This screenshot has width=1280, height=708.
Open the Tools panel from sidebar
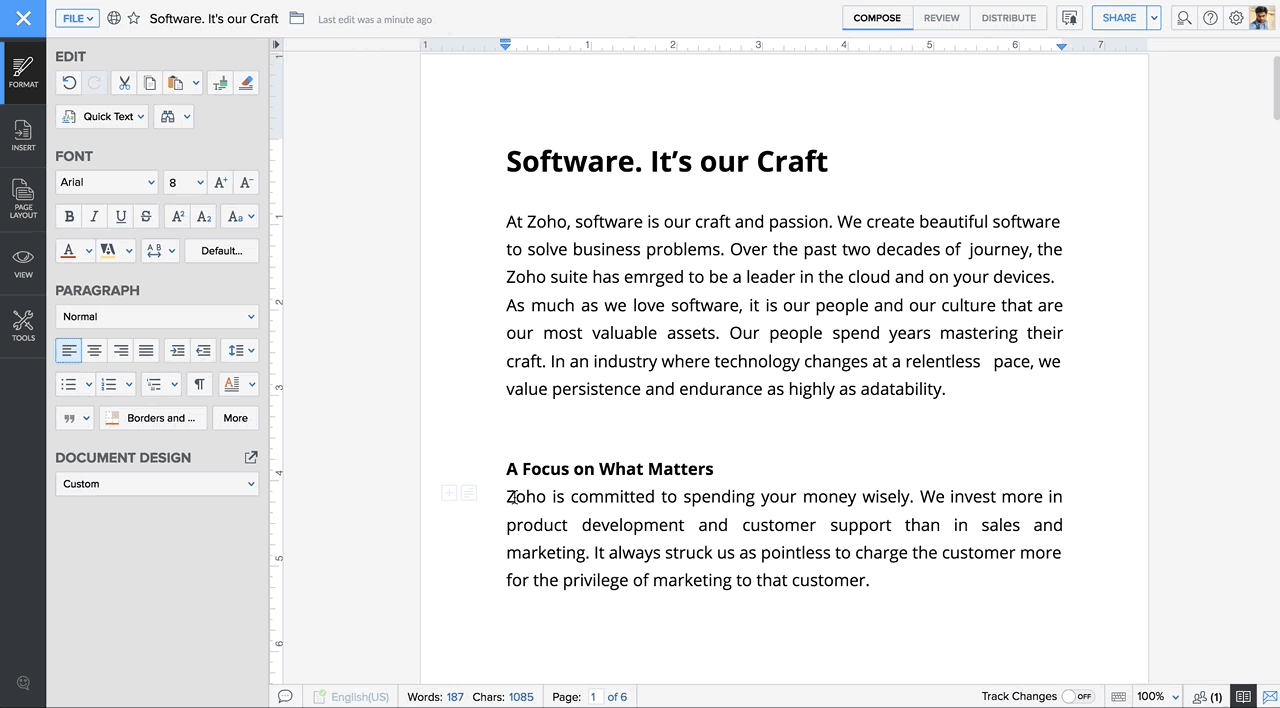coord(23,326)
